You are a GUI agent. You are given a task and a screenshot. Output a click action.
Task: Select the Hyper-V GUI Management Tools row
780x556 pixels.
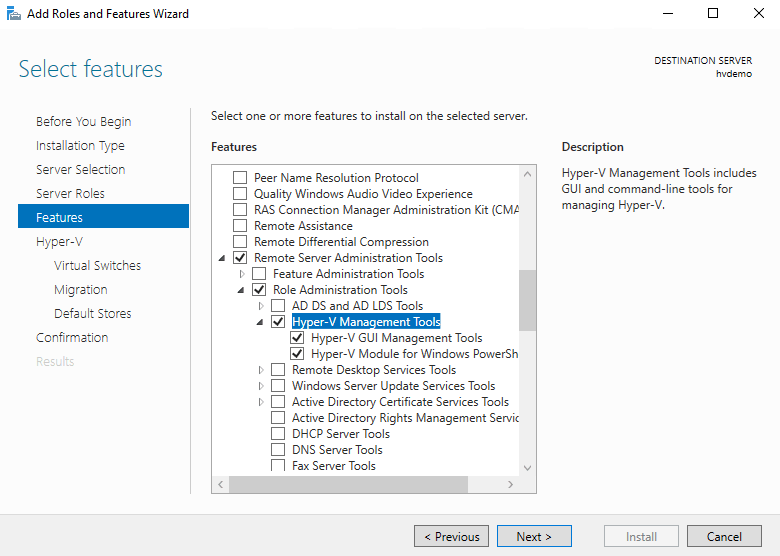[396, 338]
